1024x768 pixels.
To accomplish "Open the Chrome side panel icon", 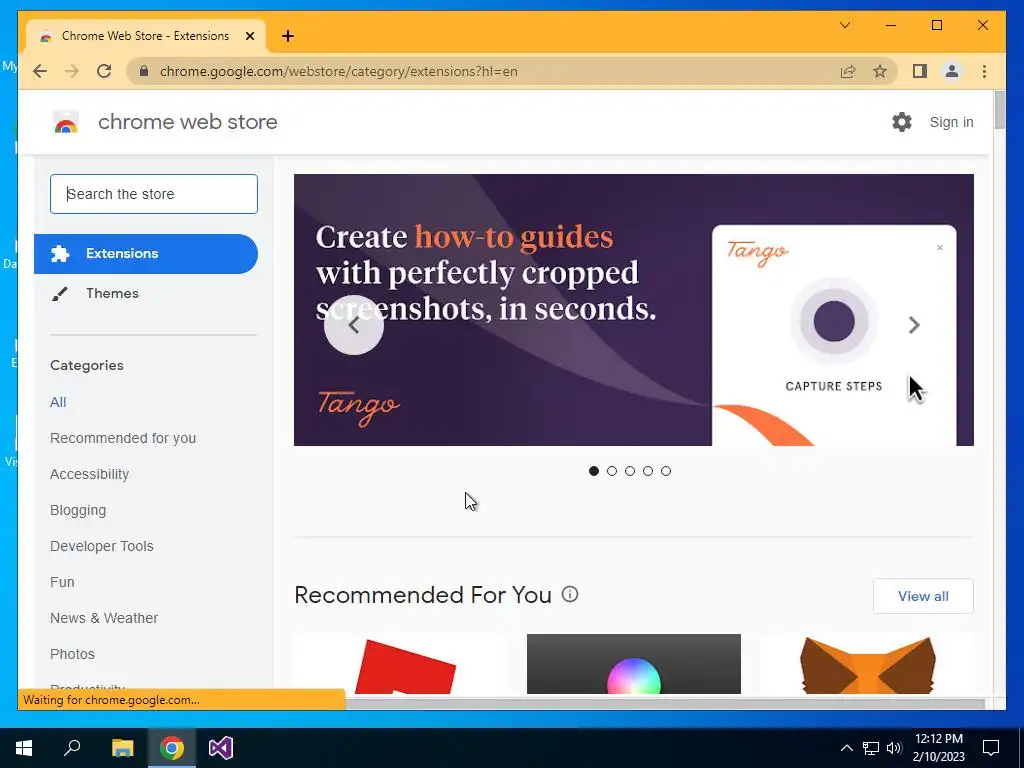I will [x=920, y=71].
